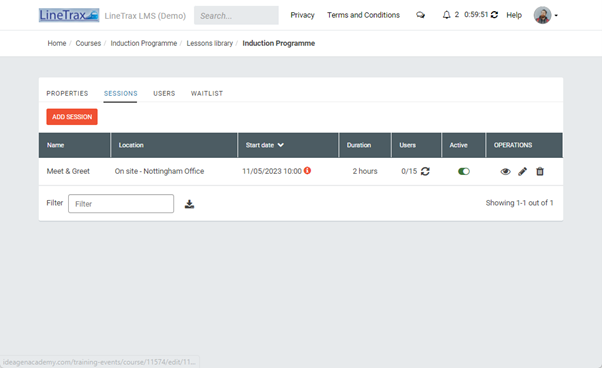This screenshot has width=602, height=368.
Task: Sort by the Name column header
Action: point(55,145)
